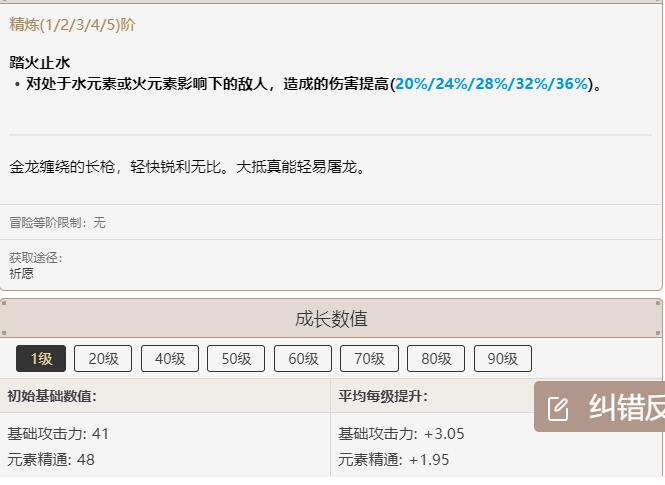This screenshot has height=485, width=665.
Task: Click the 成长数值 section header
Action: (x=331, y=319)
